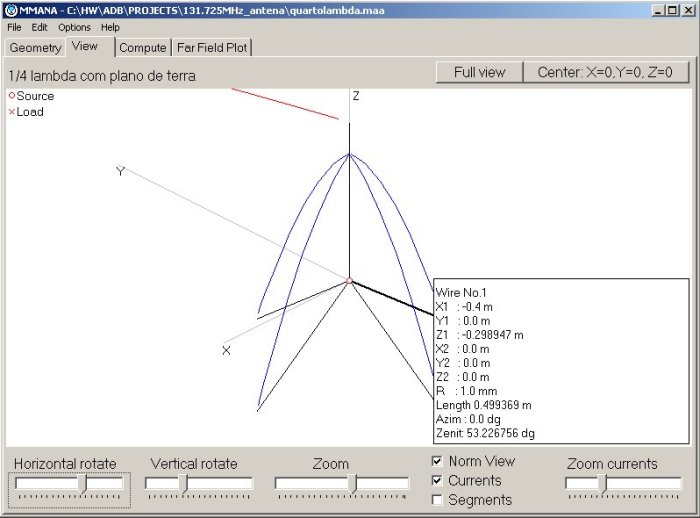Click the Vertical rotate slider handle
700x518 pixels.
[183, 484]
